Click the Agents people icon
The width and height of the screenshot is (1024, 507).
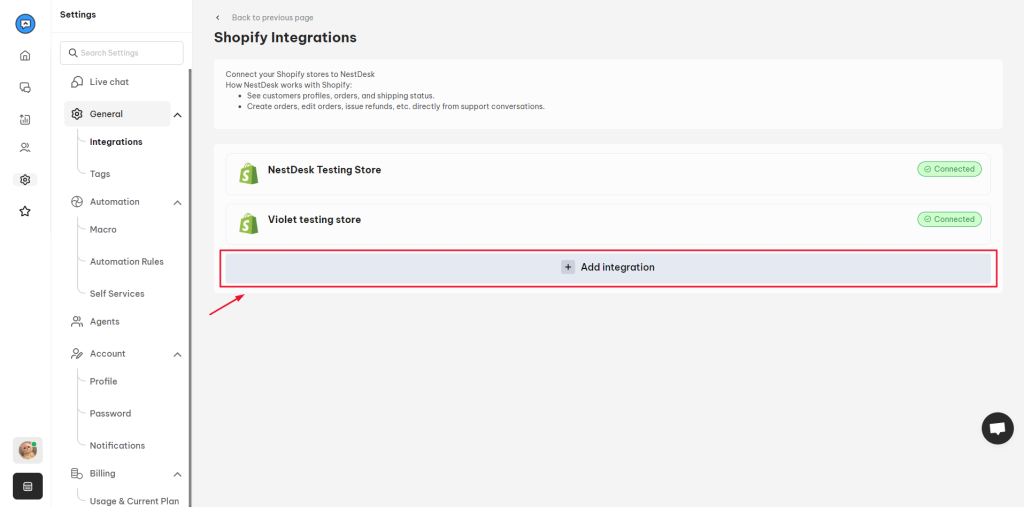click(x=77, y=321)
